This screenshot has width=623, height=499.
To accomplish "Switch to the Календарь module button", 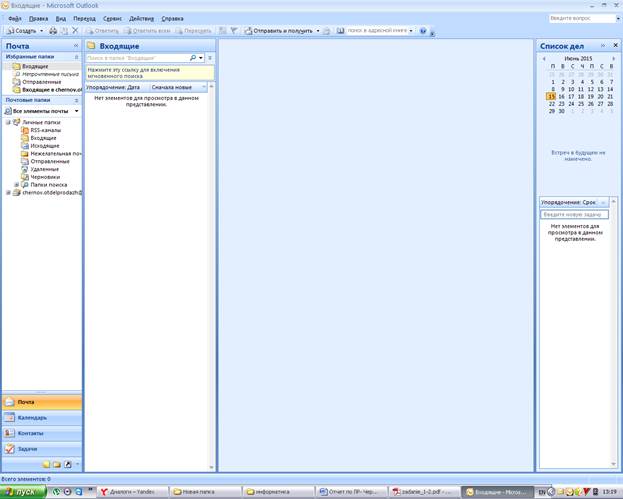I will click(42, 418).
